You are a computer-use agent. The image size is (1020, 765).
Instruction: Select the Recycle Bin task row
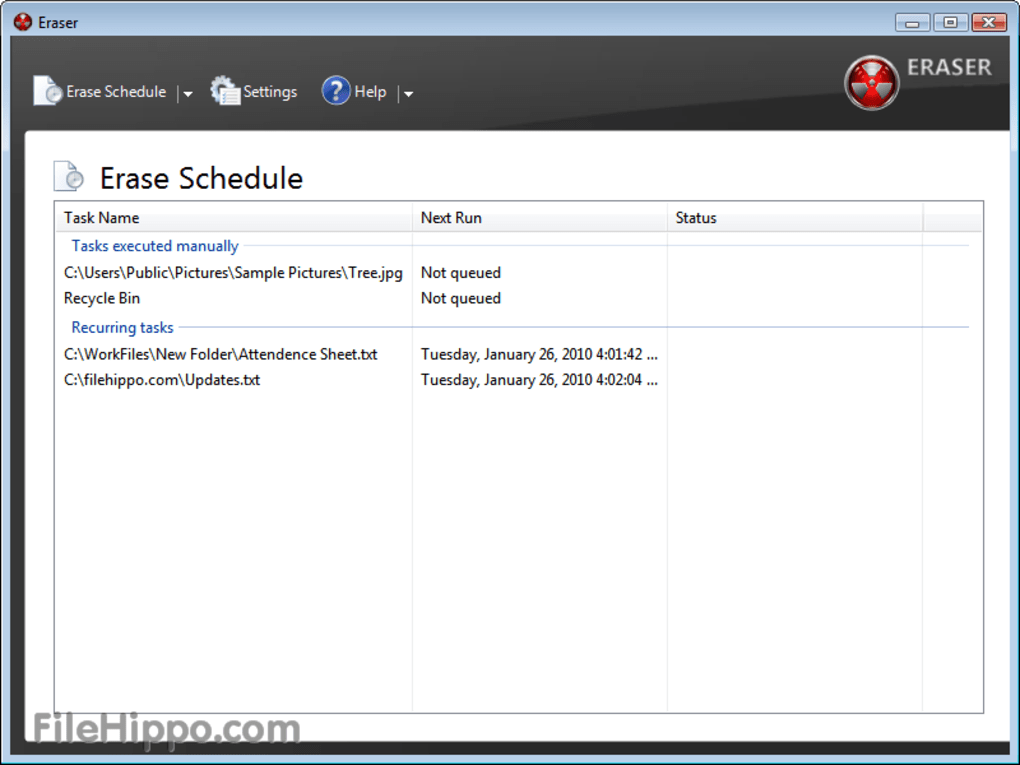(102, 299)
